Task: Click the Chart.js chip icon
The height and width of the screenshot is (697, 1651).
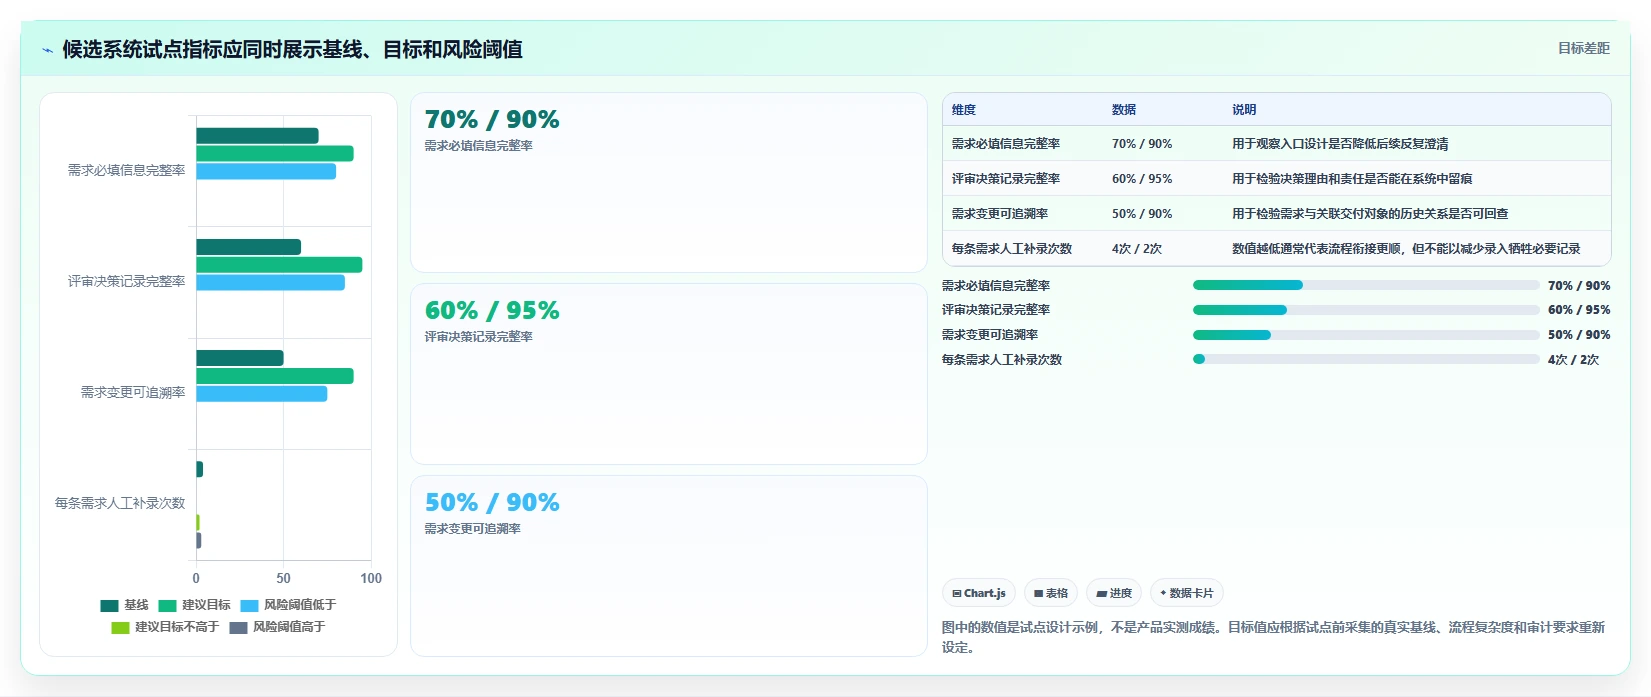Action: [x=957, y=593]
